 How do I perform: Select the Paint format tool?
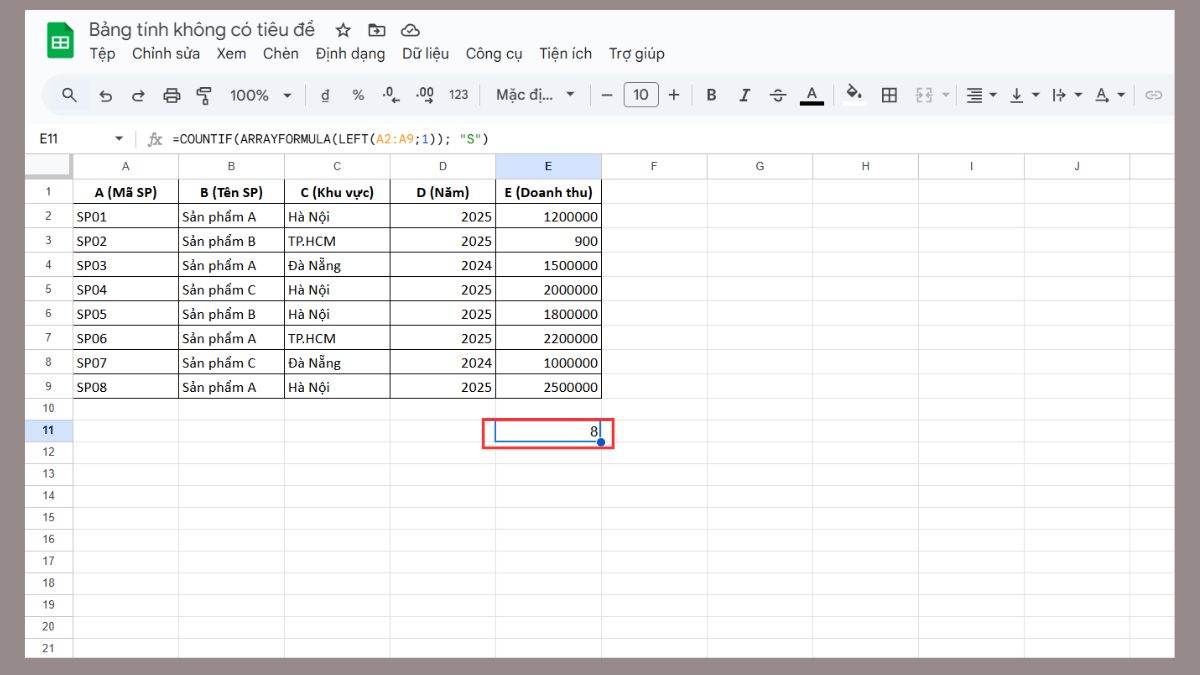pos(204,95)
